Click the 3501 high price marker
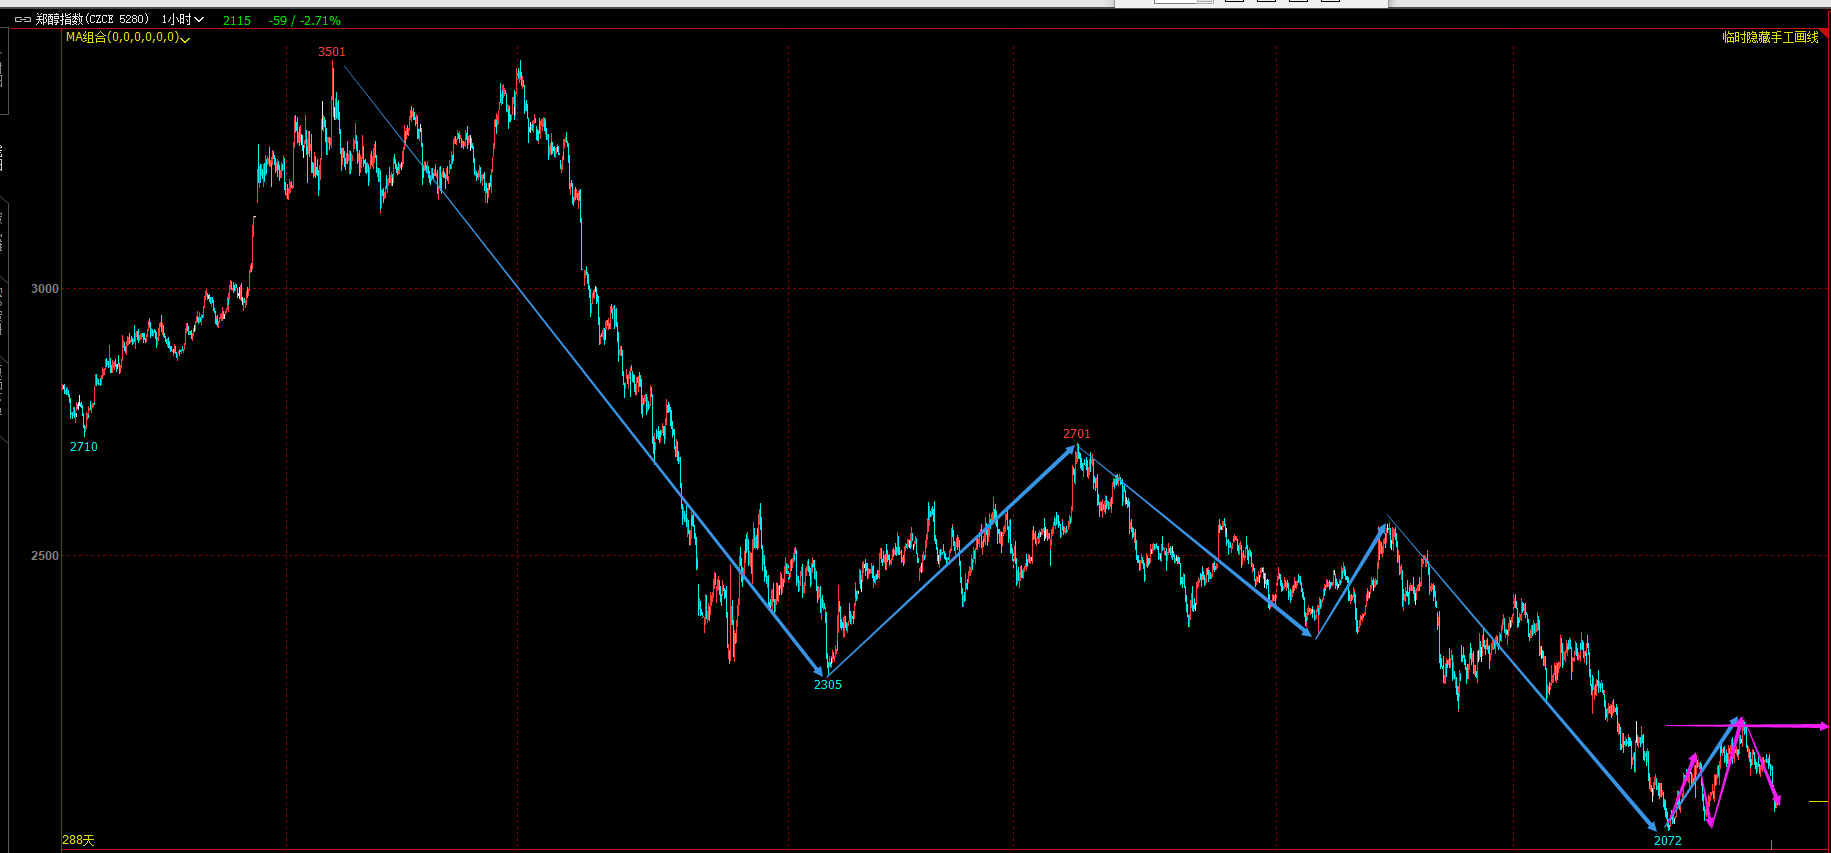This screenshot has width=1831, height=853. [x=332, y=52]
